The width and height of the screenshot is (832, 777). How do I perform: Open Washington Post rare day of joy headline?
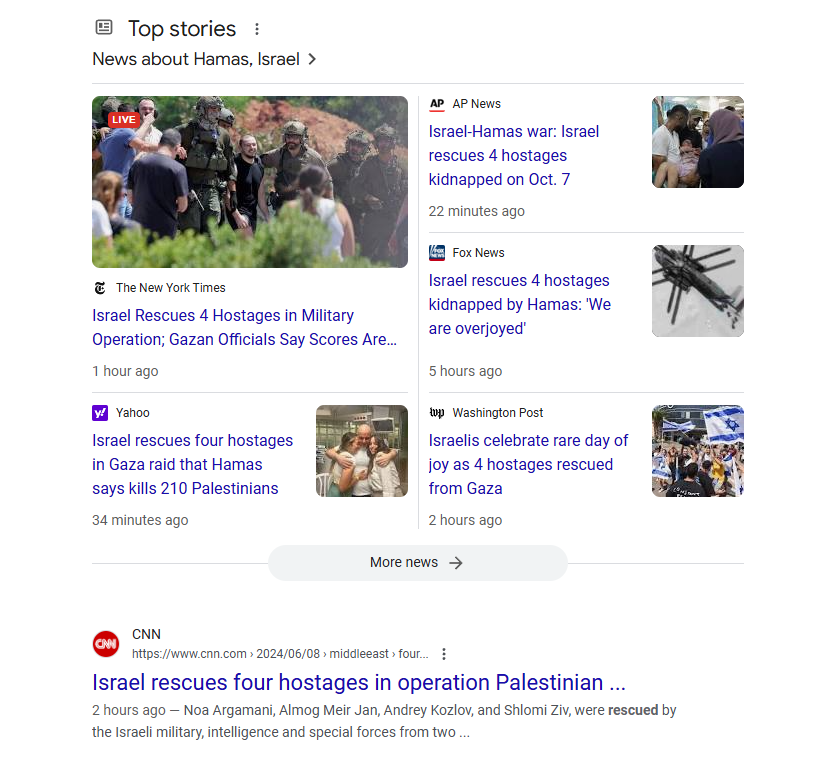point(528,464)
